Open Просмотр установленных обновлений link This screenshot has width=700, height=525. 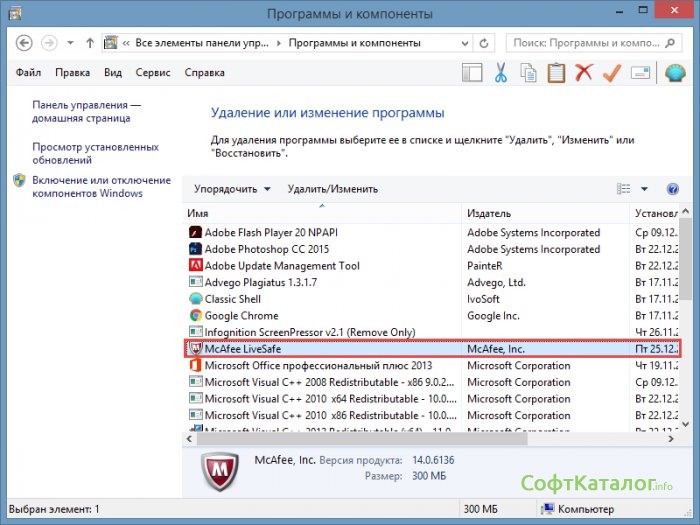95,153
